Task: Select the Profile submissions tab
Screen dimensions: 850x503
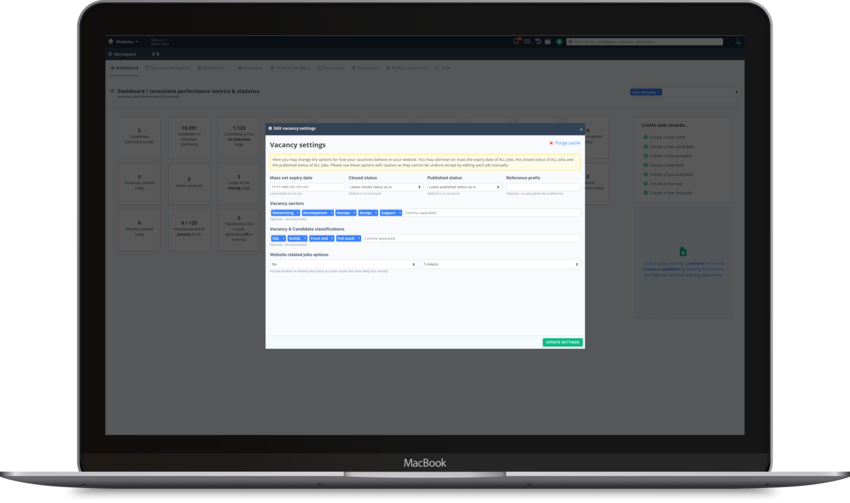Action: 407,68
